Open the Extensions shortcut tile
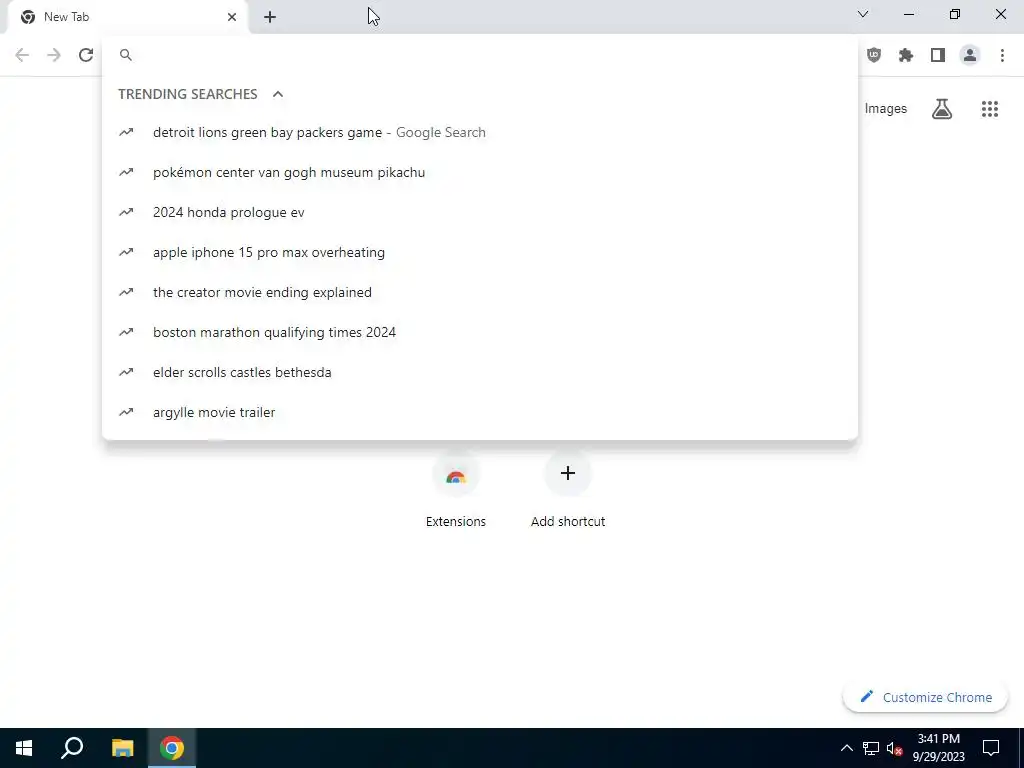1024x768 pixels. 456,488
